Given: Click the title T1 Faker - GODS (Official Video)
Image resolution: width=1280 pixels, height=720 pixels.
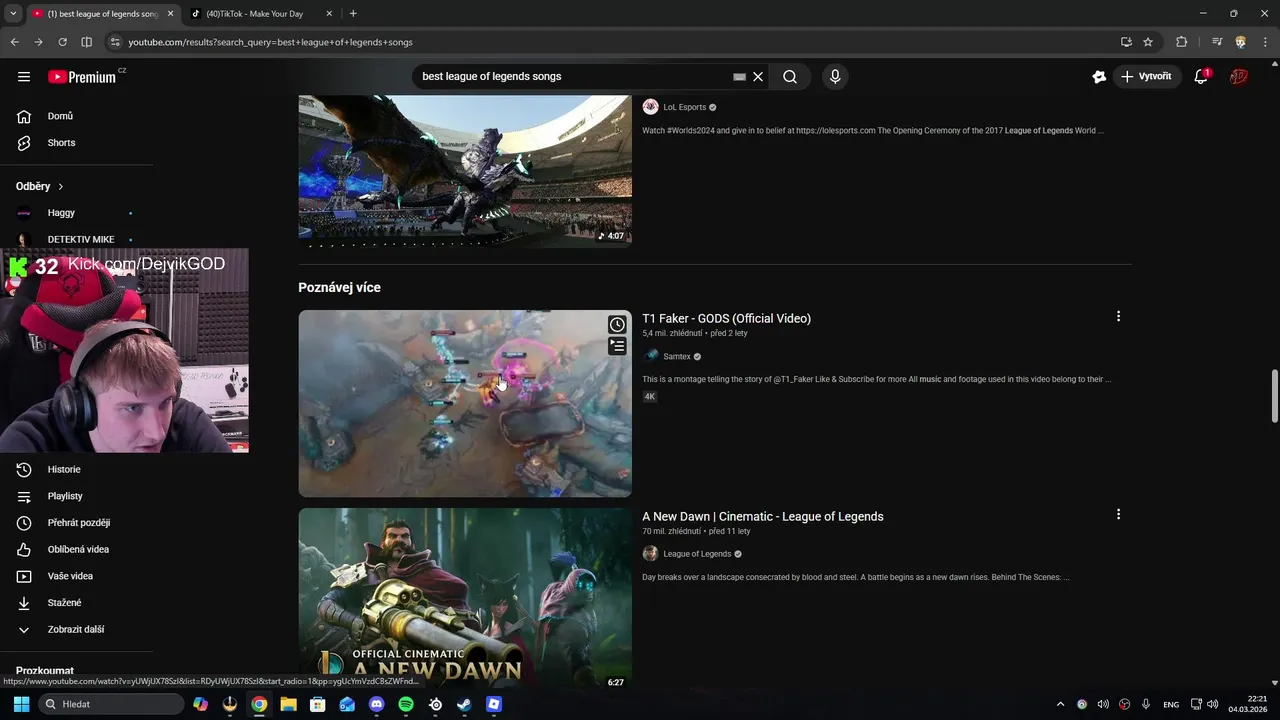Looking at the screenshot, I should tap(726, 318).
